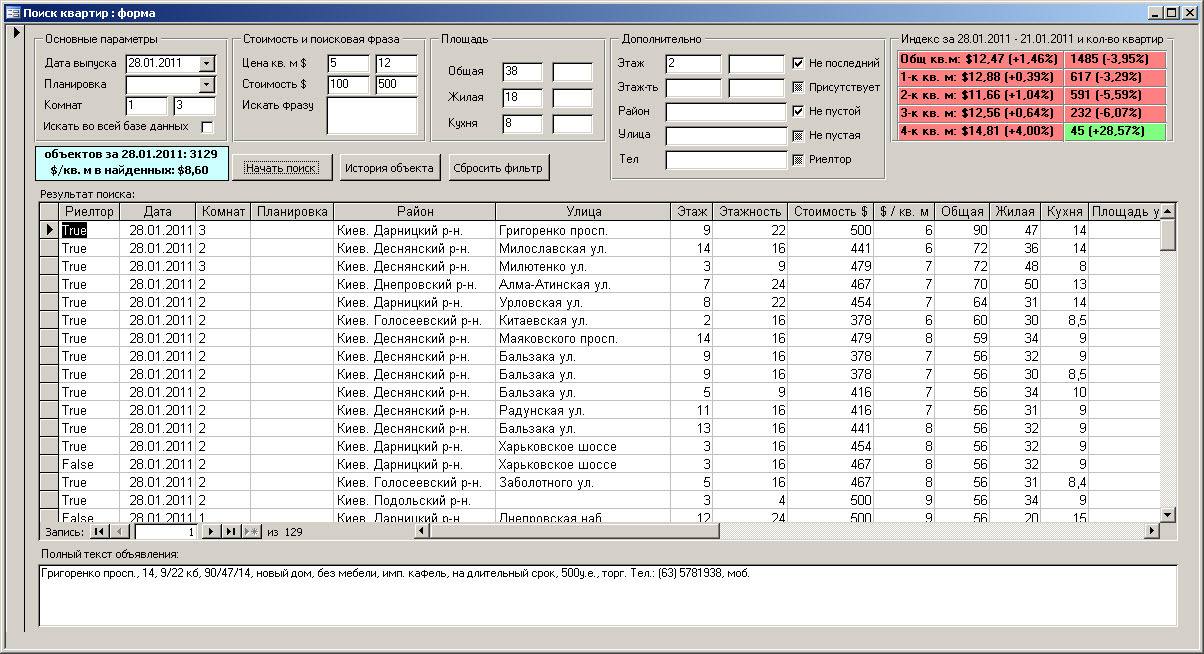Click the index cell '1485 (-3,95%)'
1204x654 pixels.
pos(1114,60)
